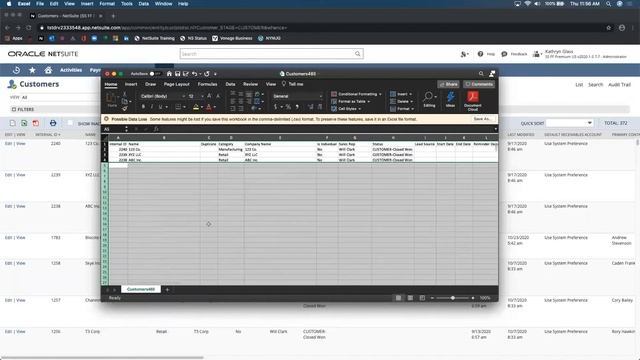Screen dimensions: 640x360
Task: Click the Comma Style icon
Action: coord(297,107)
